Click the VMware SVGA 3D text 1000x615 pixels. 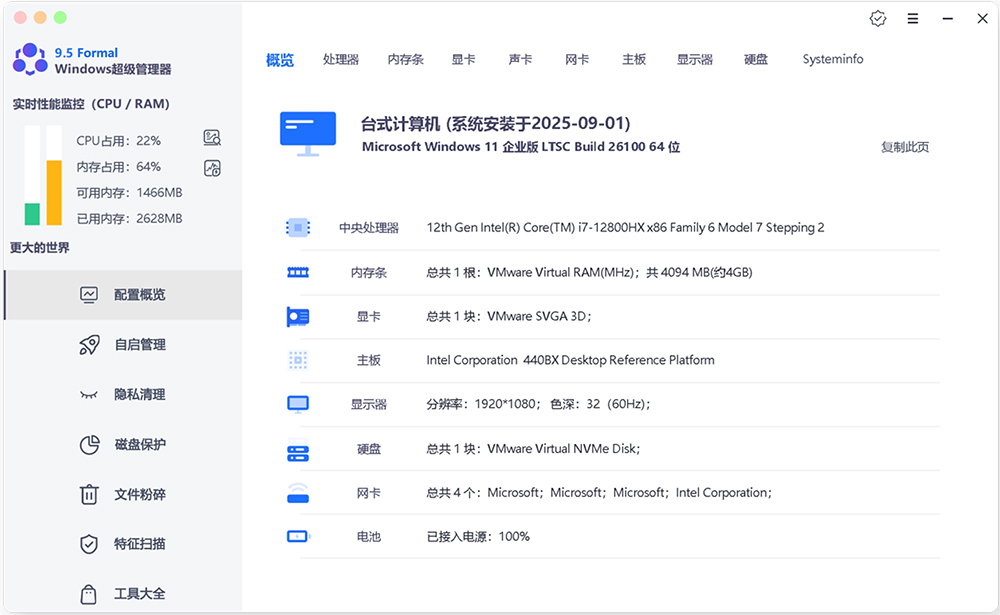pos(509,316)
